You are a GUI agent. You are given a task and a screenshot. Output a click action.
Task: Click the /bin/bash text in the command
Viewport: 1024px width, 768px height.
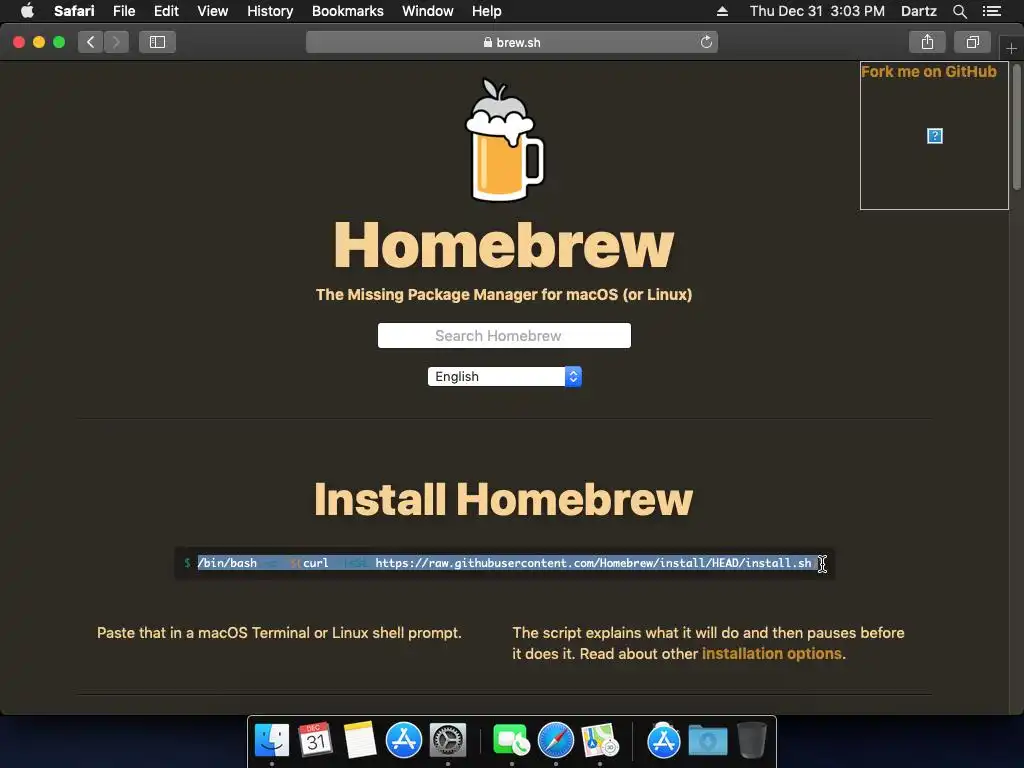[227, 563]
